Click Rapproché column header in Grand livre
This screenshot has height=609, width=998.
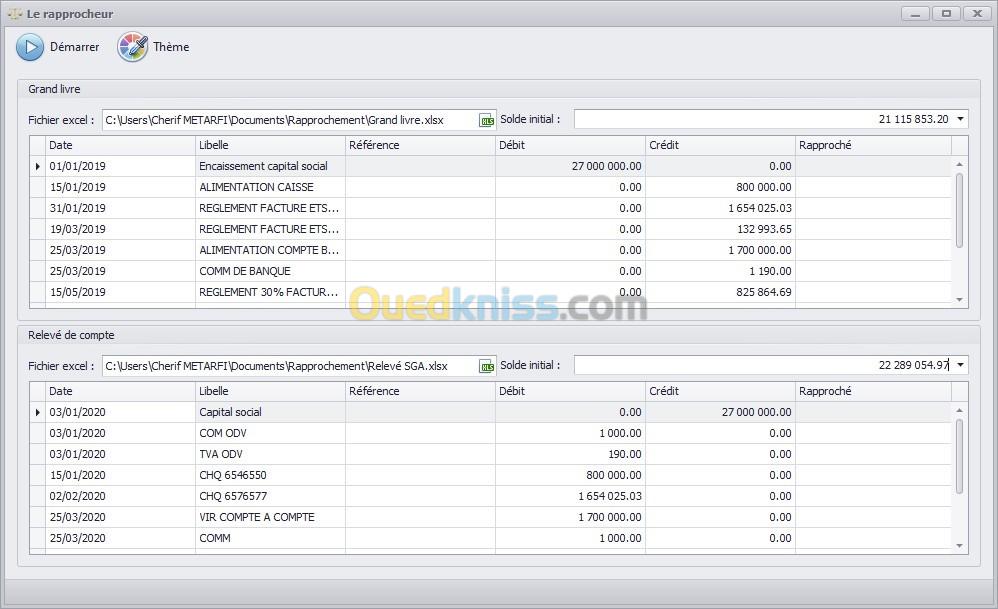pyautogui.click(x=872, y=145)
